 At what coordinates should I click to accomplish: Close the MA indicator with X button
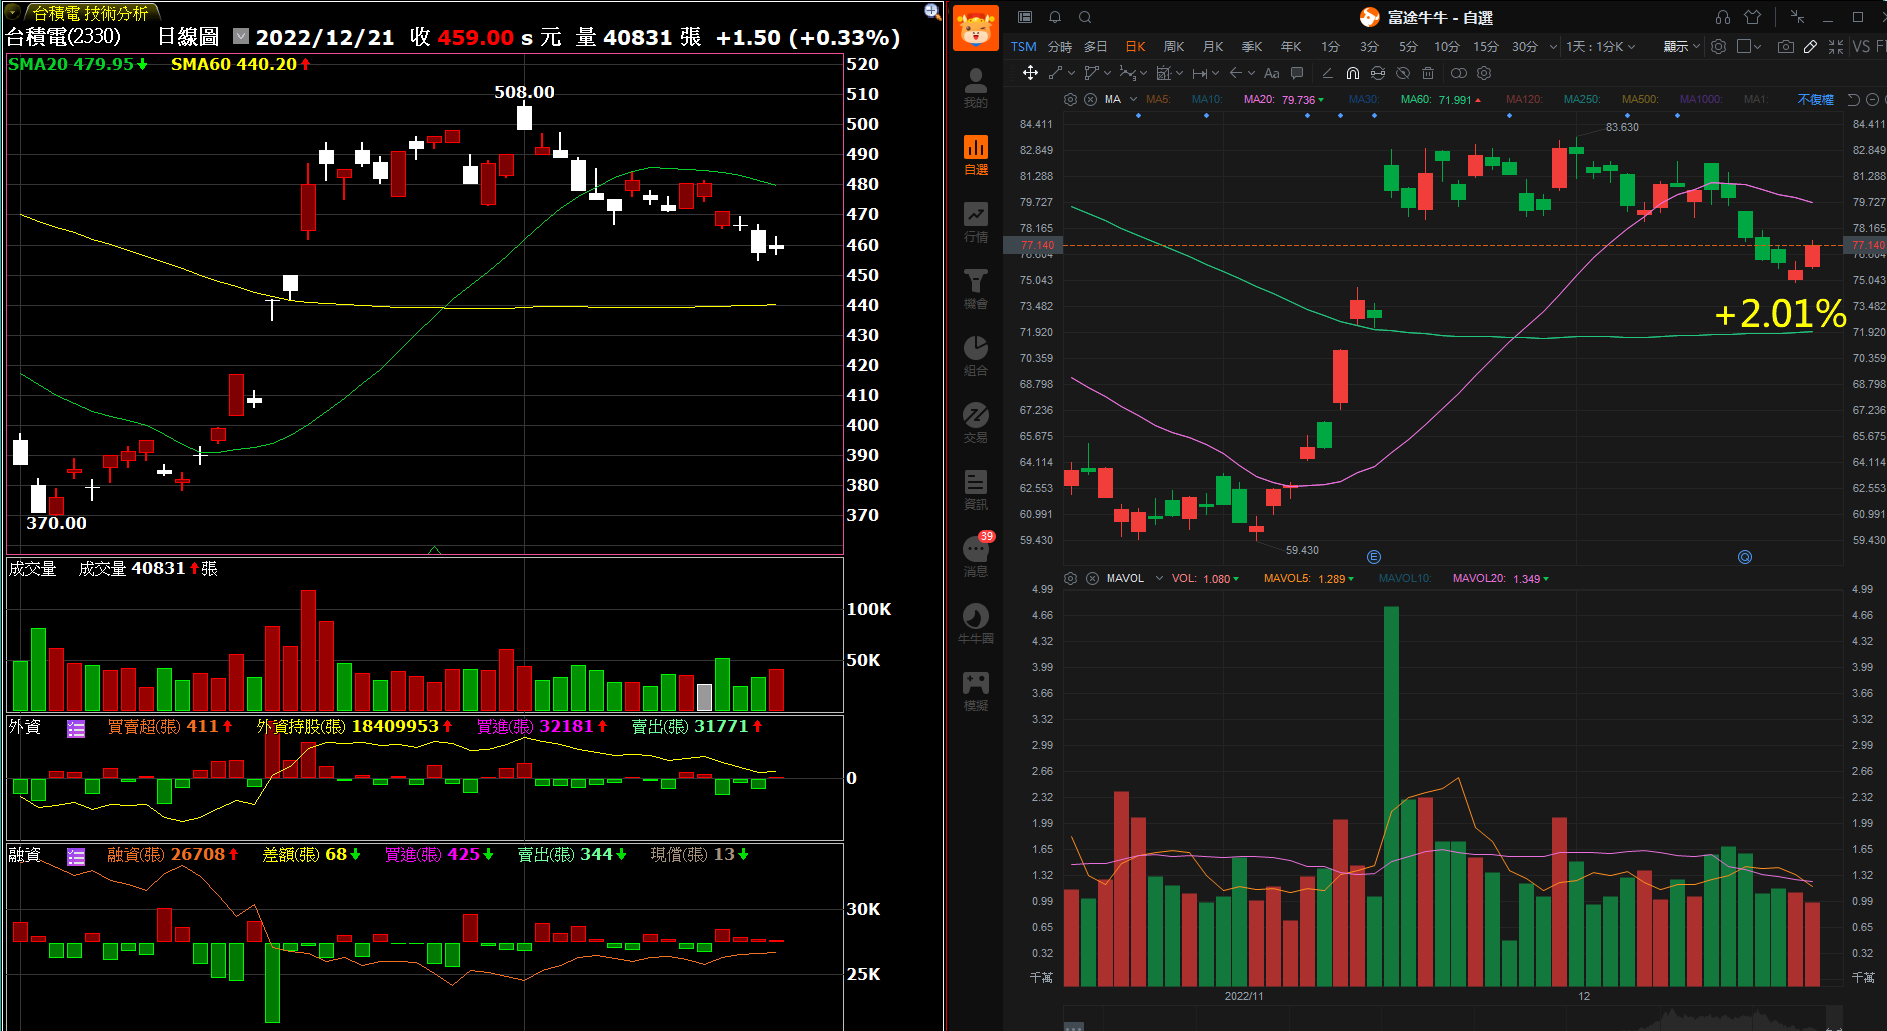(x=1090, y=99)
